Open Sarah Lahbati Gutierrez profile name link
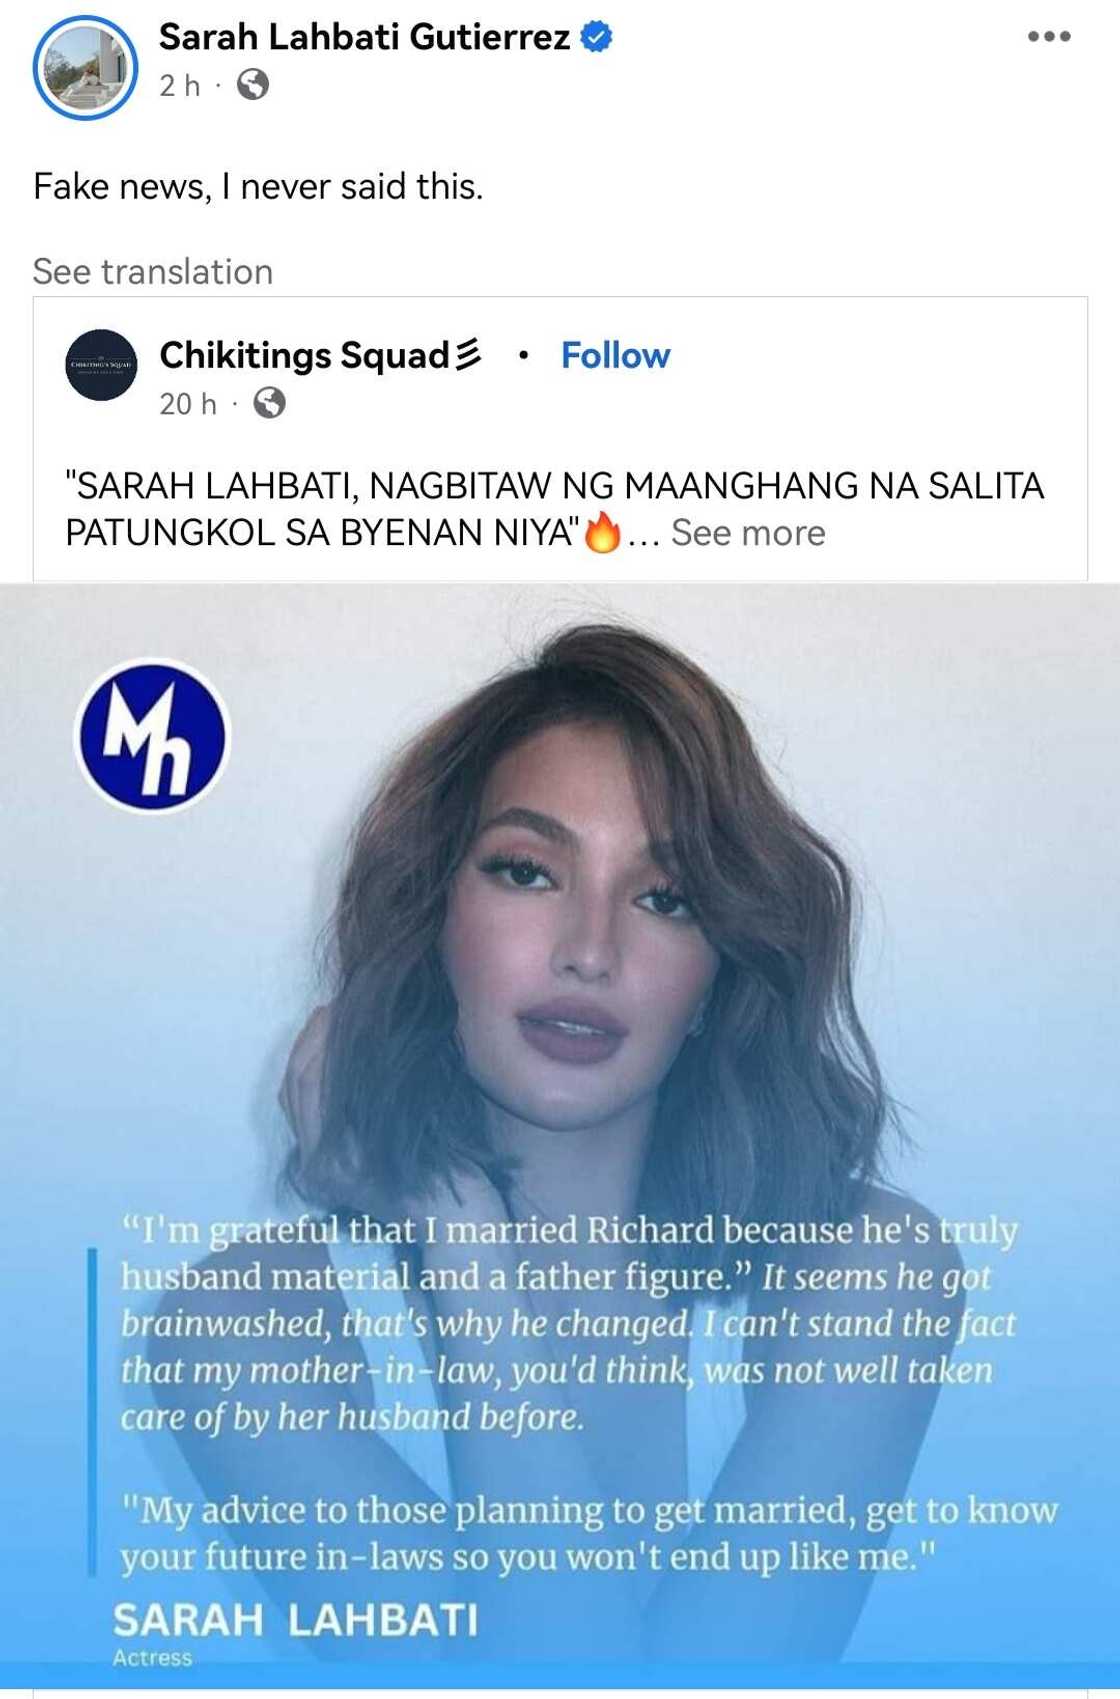Viewport: 1120px width, 1699px height. tap(365, 37)
